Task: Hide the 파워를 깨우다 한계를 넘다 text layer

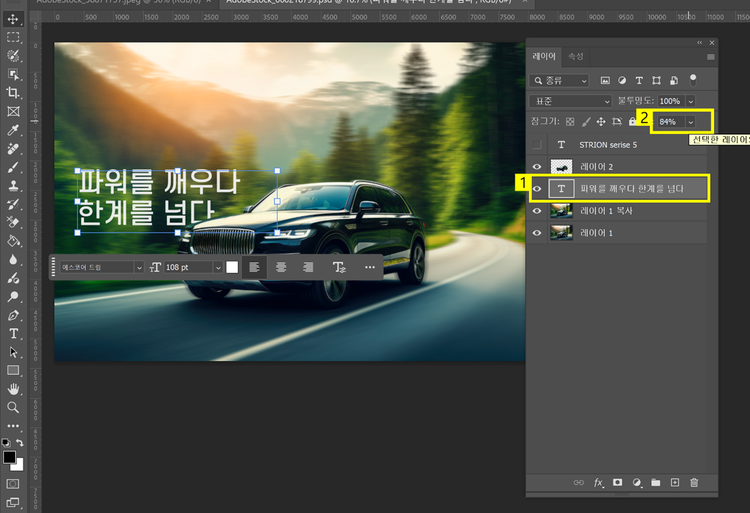Action: pos(537,189)
